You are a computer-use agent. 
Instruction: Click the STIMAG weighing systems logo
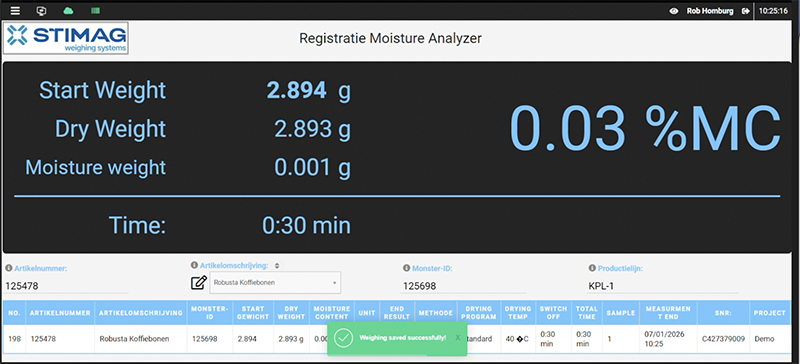click(66, 38)
